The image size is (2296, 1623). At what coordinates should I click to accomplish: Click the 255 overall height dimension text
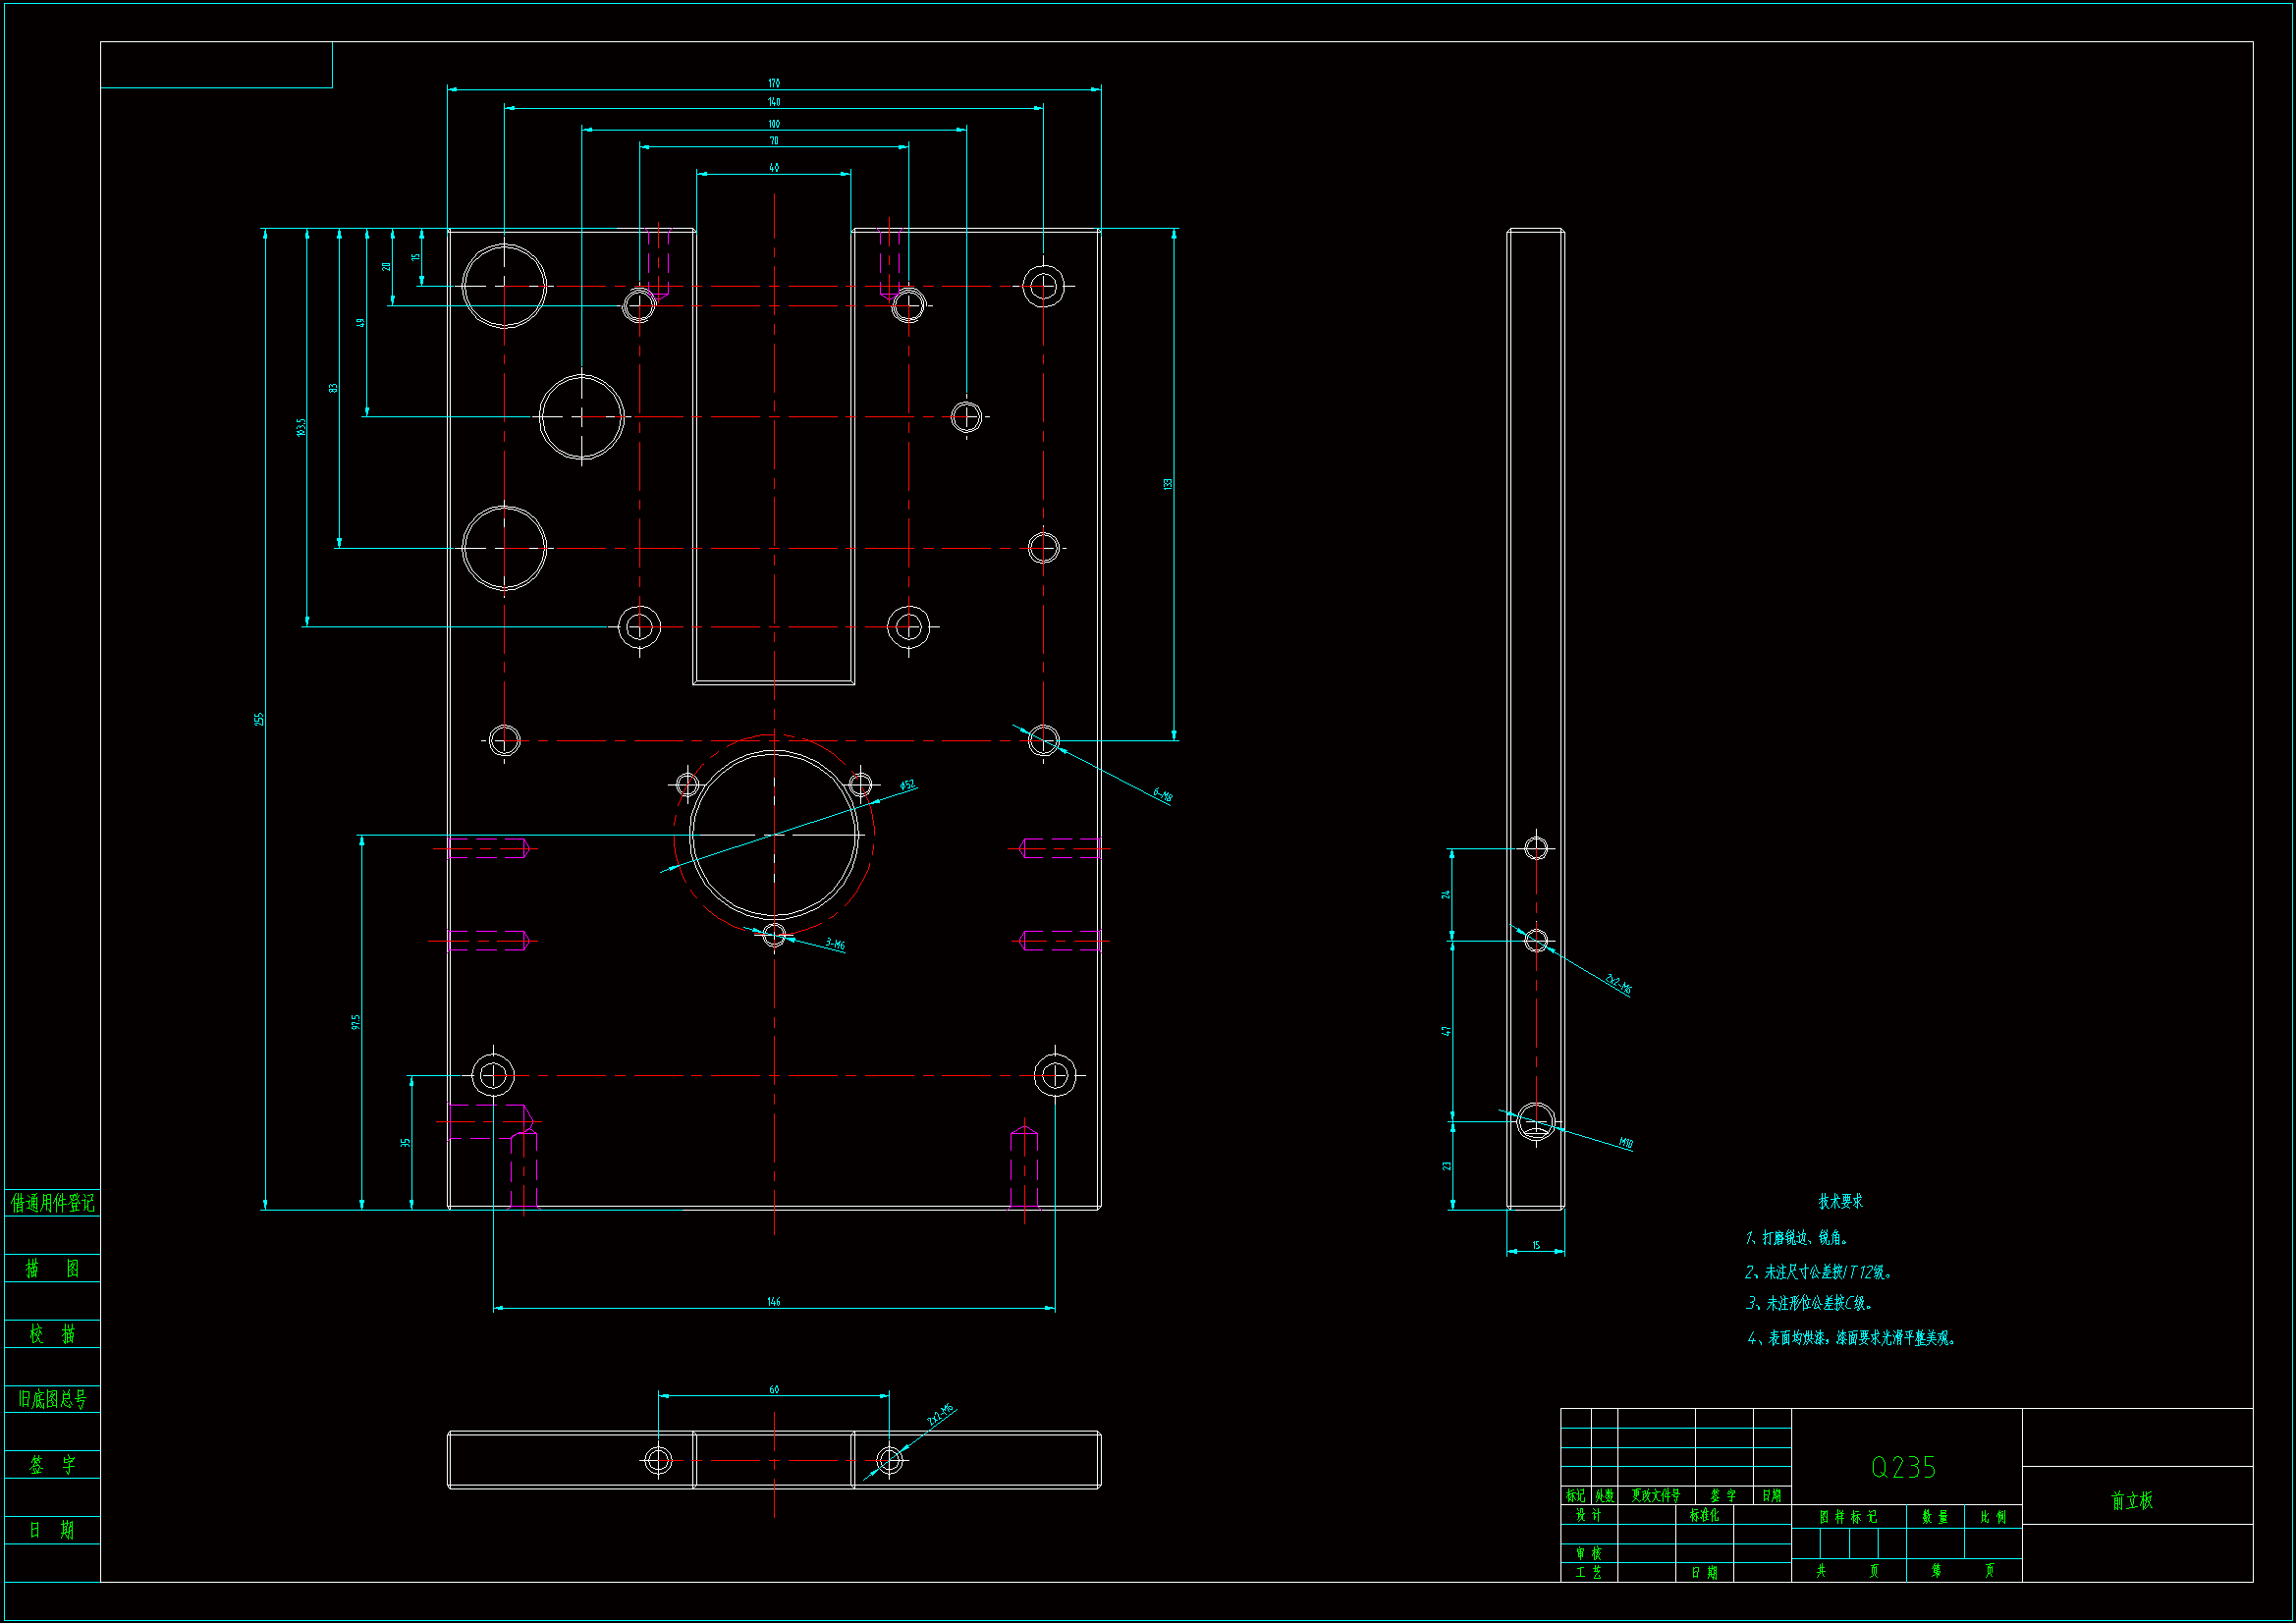point(258,719)
